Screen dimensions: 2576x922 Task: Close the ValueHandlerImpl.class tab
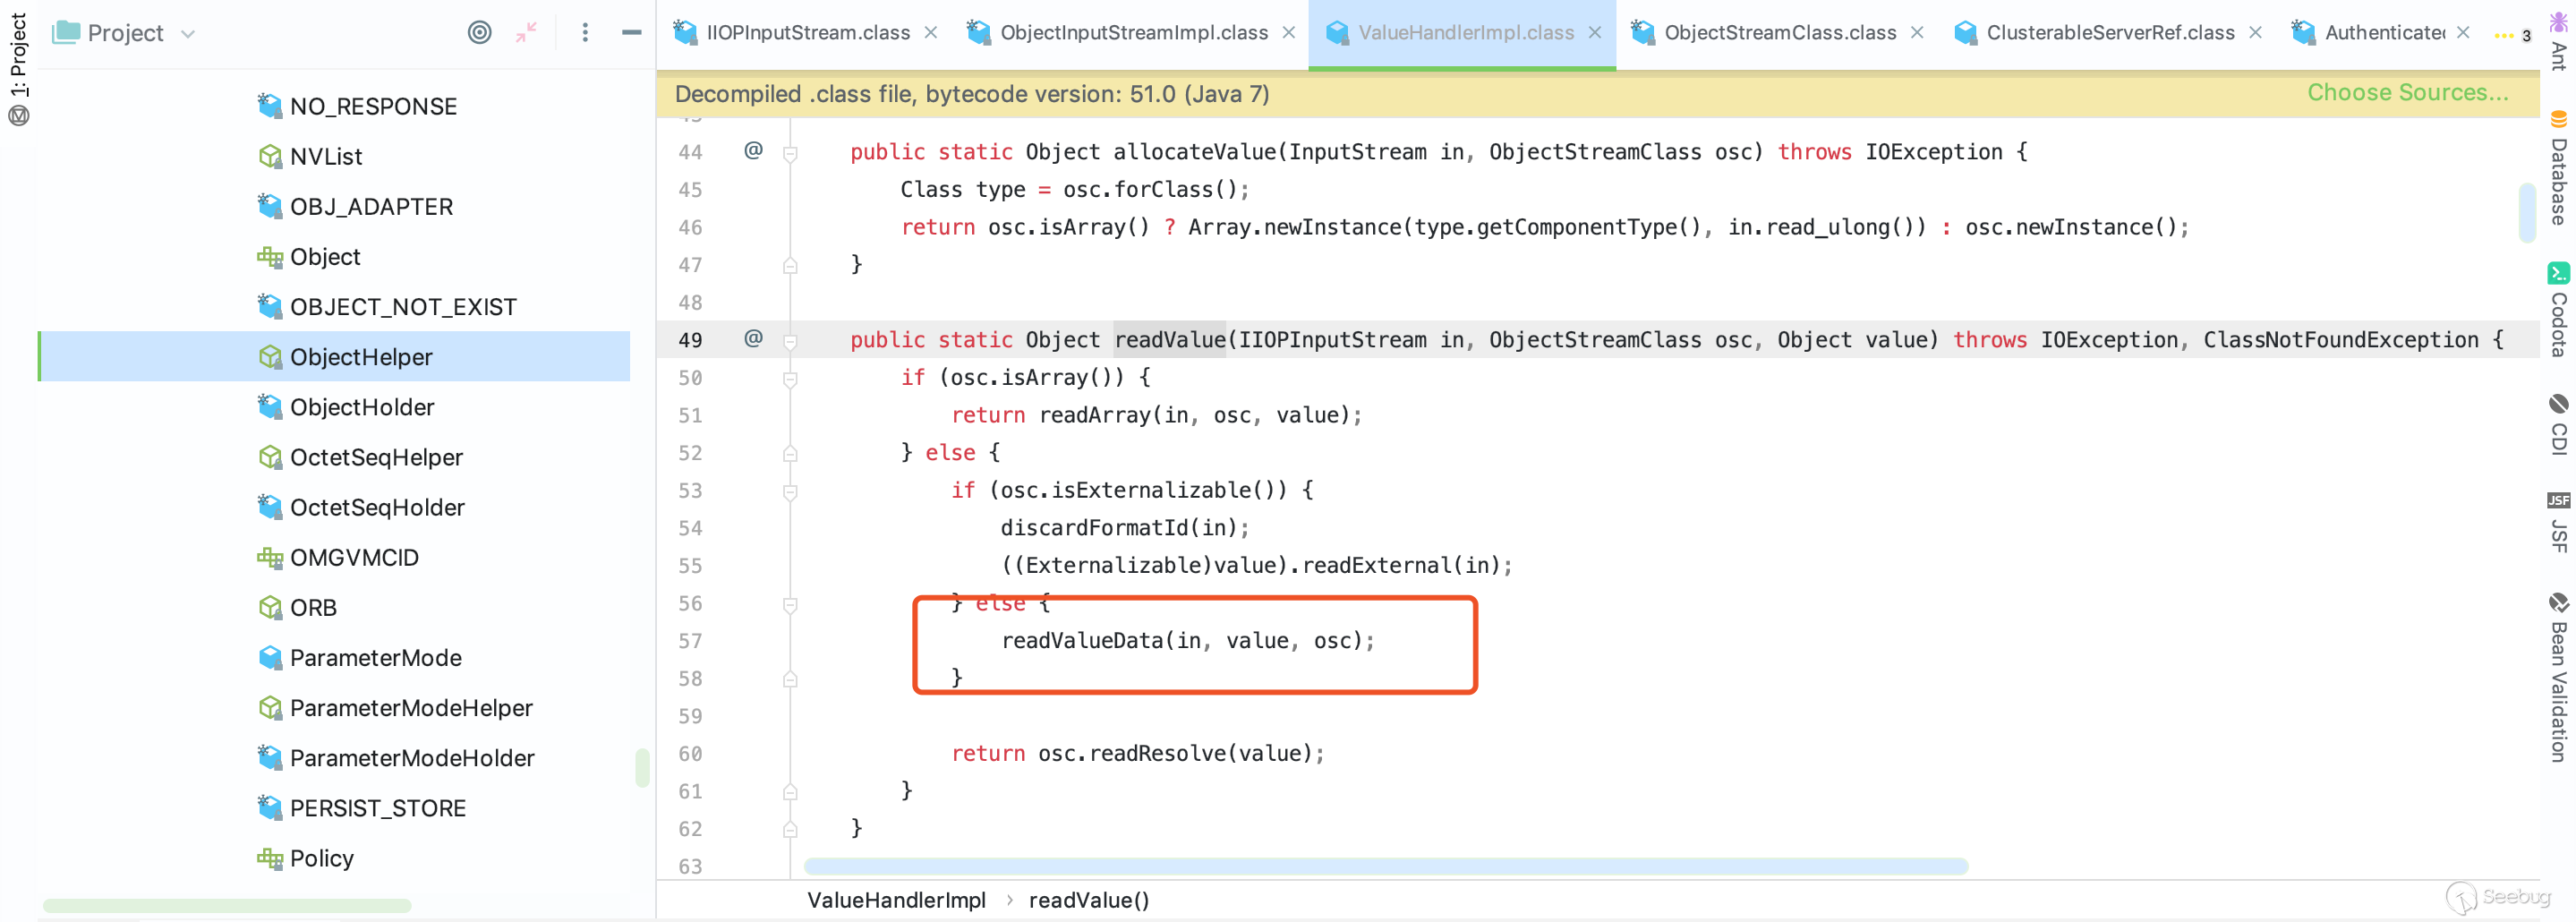click(x=1595, y=33)
